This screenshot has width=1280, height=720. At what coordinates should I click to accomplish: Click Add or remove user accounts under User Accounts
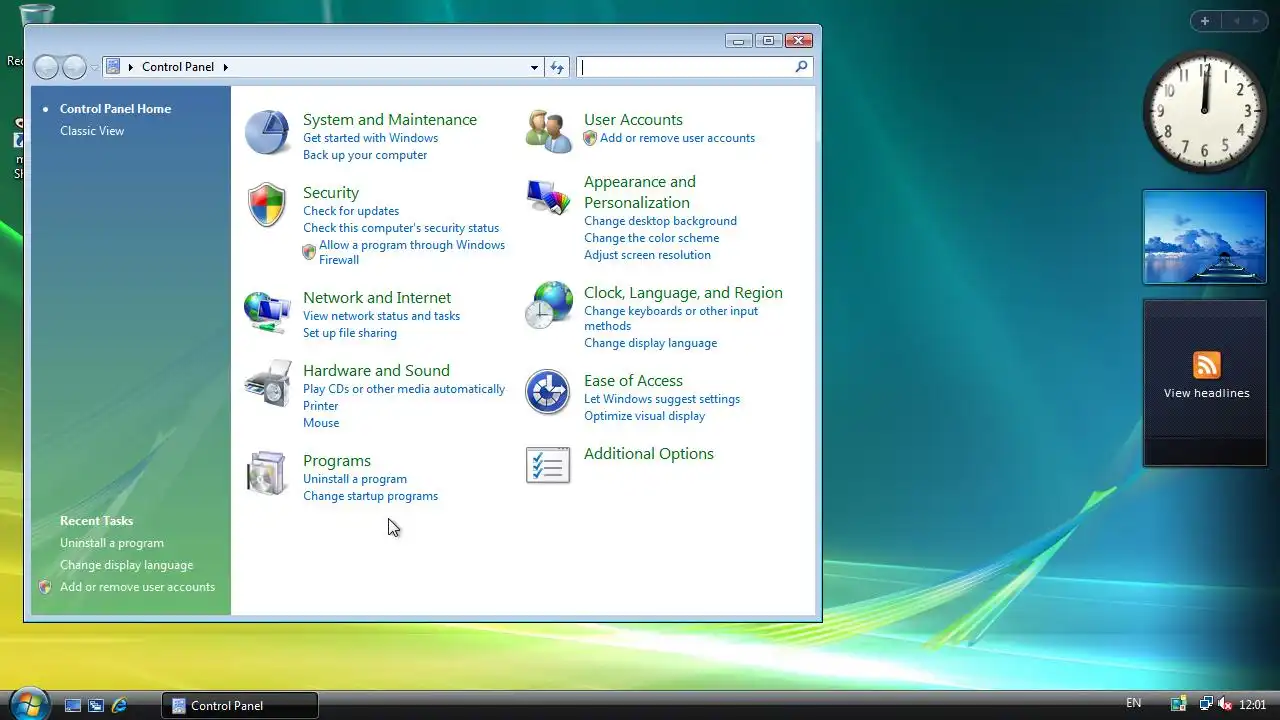point(677,138)
